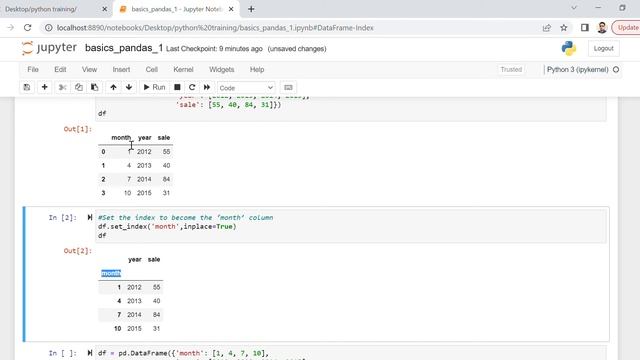Click the Out[2] output prompt
The image size is (640, 360).
click(78, 251)
